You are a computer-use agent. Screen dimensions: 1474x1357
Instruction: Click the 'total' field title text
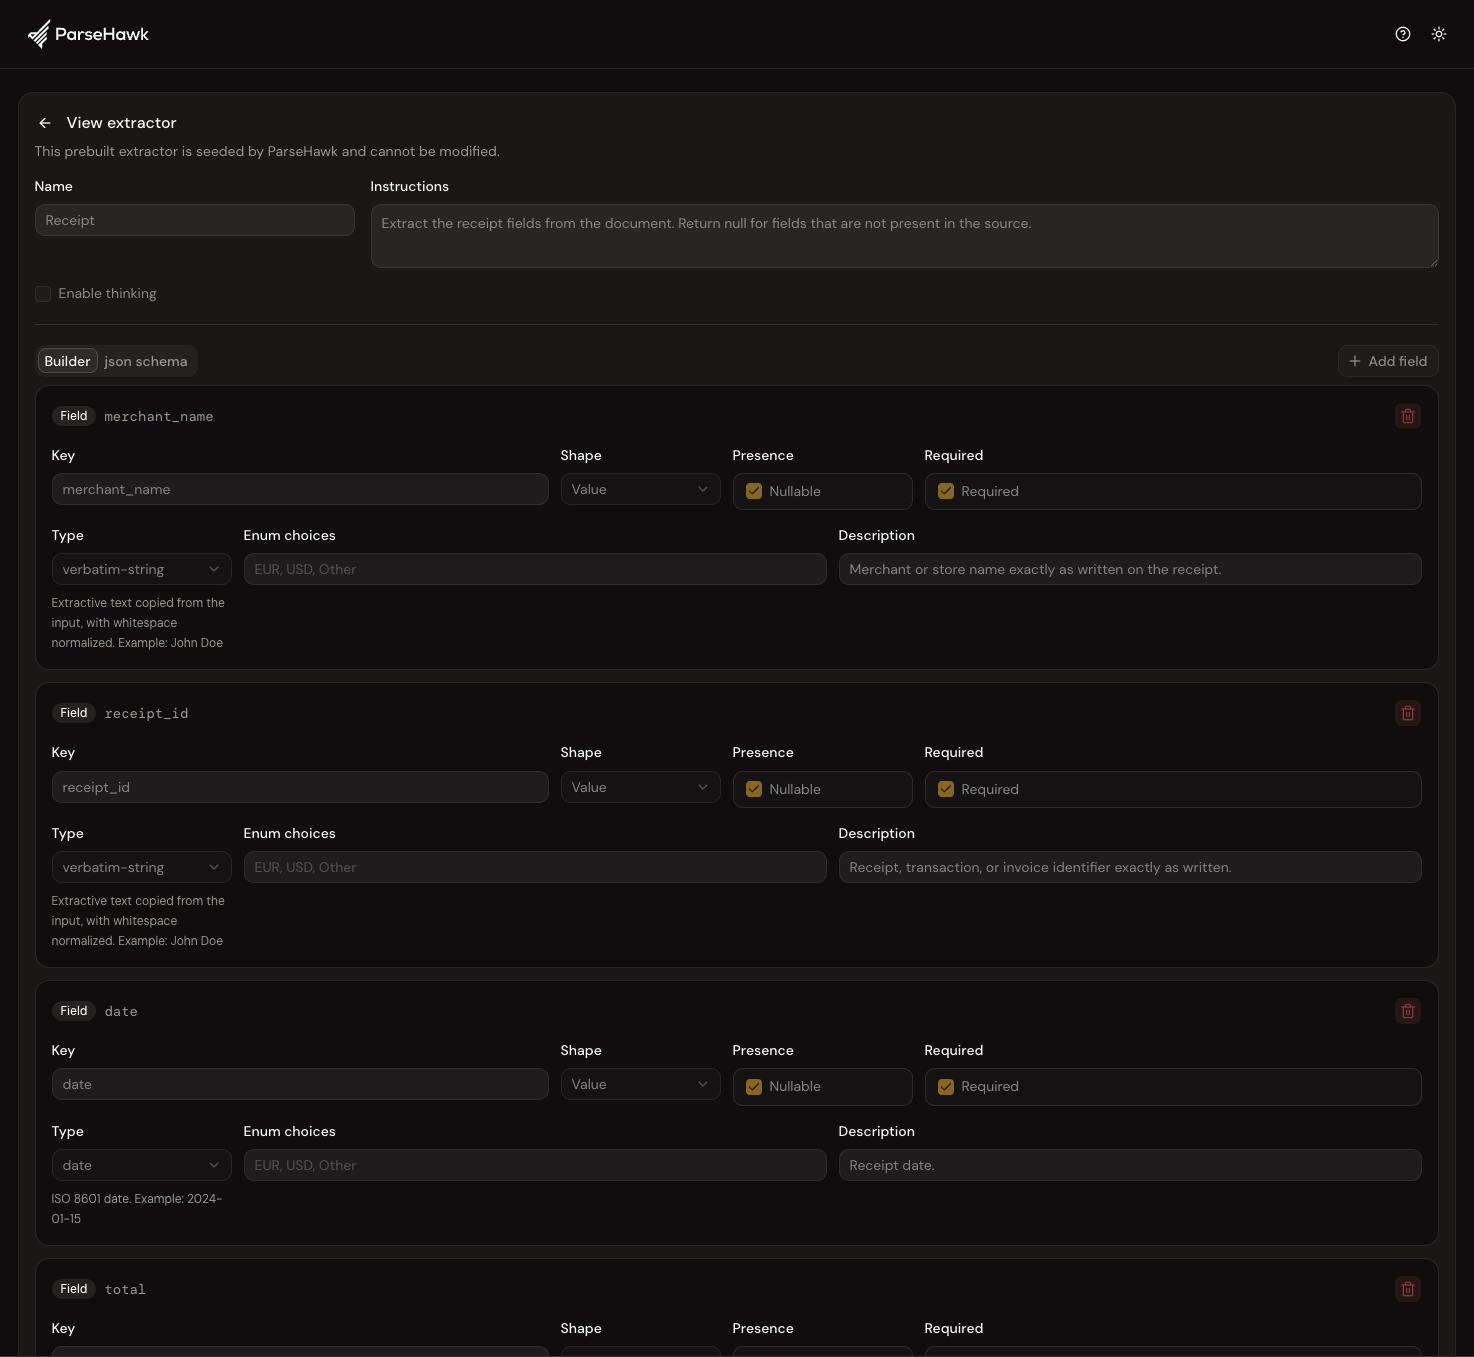point(125,1290)
